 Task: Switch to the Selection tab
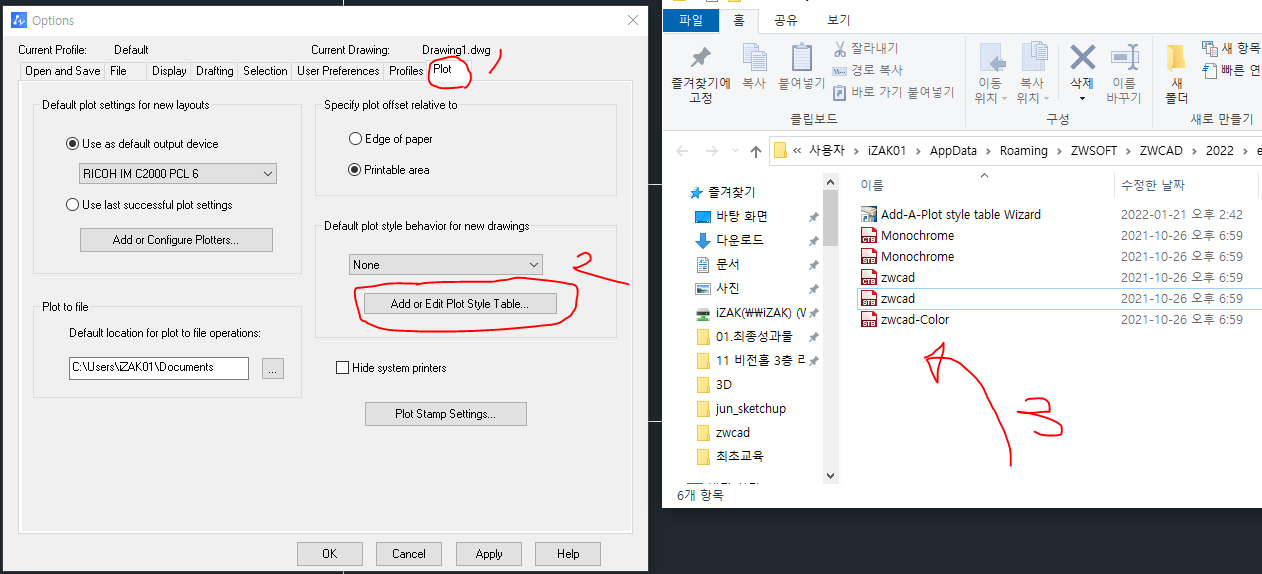coord(265,71)
